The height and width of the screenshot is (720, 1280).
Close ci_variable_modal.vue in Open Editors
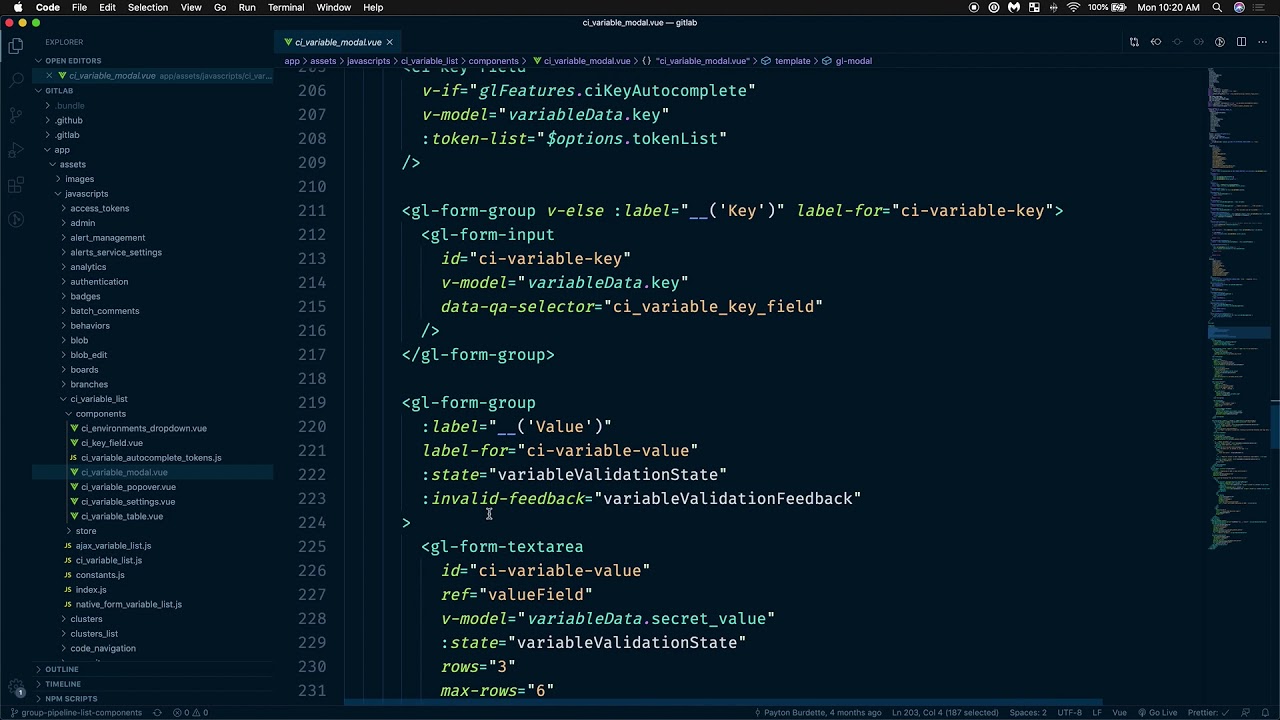click(49, 76)
